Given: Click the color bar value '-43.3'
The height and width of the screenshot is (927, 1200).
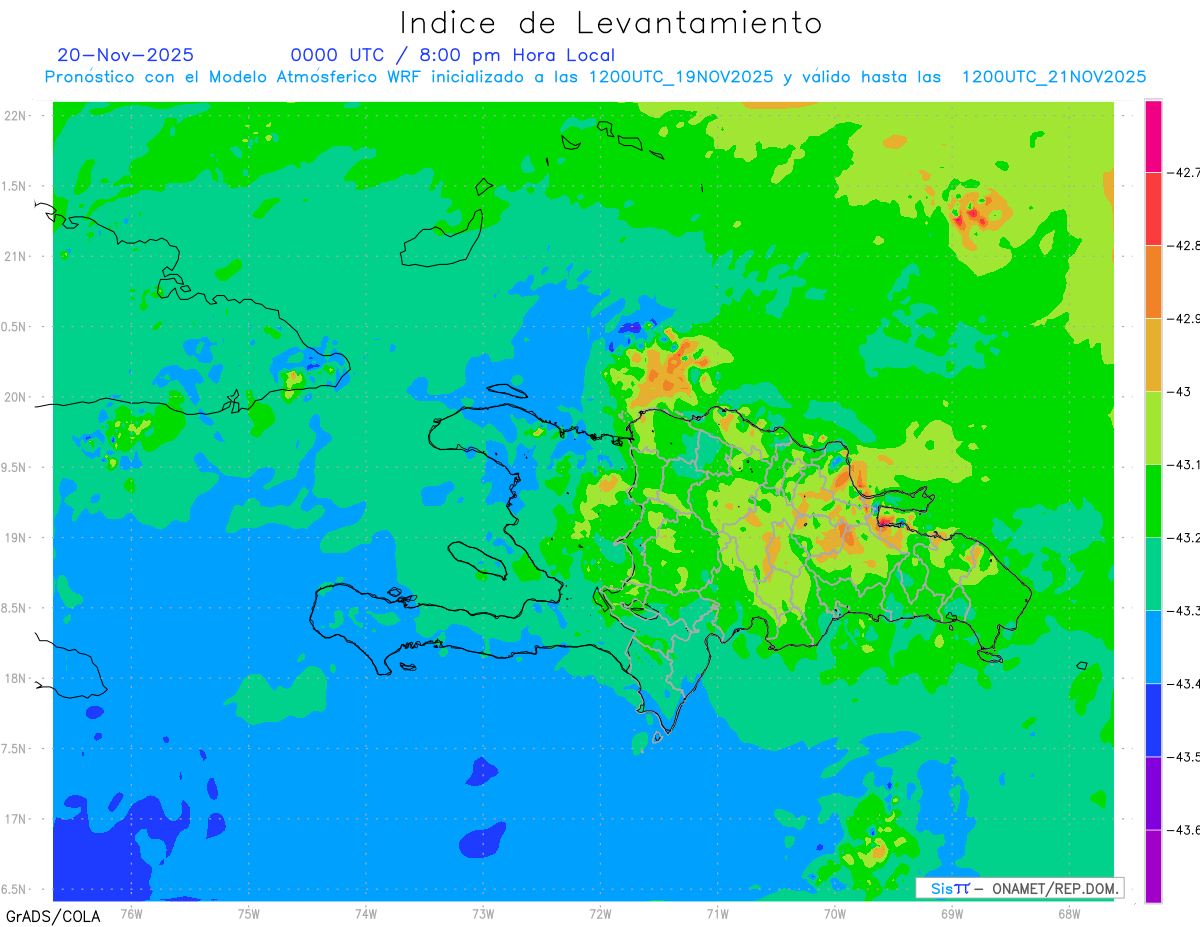Looking at the screenshot, I should point(1183,611).
